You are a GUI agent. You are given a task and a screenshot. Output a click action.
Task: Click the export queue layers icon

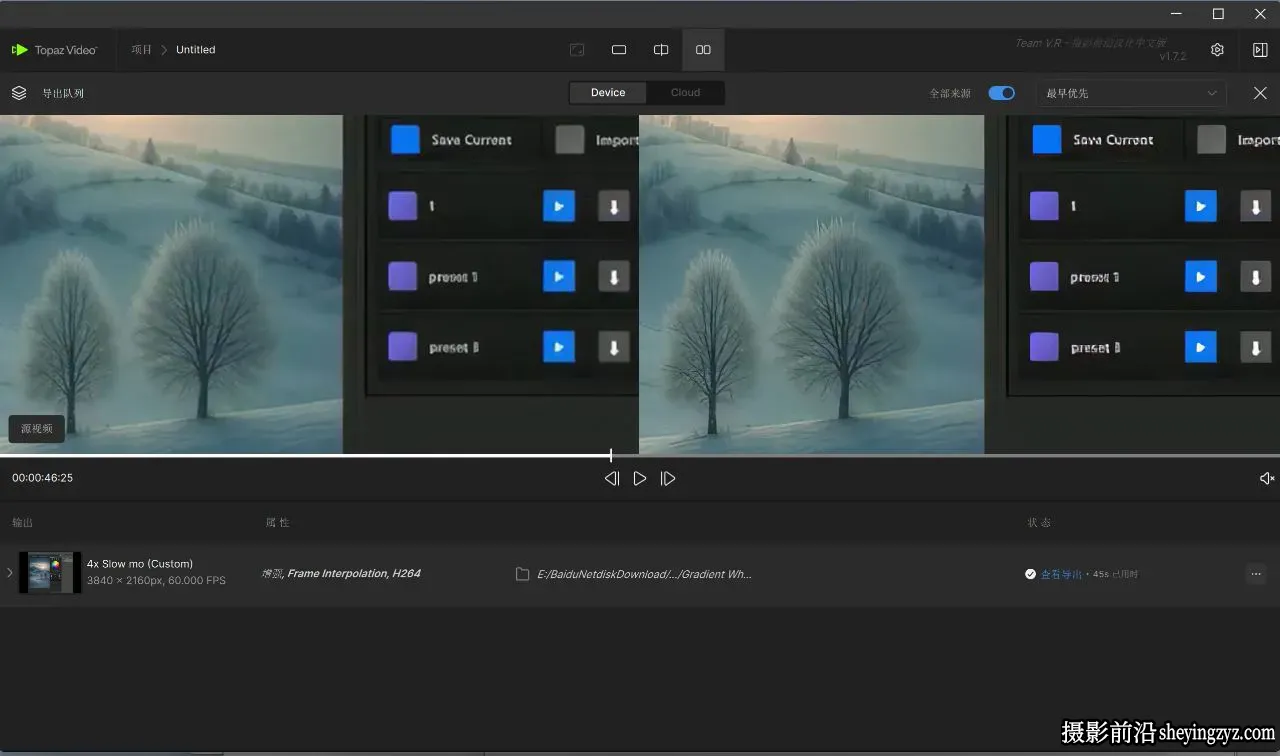[19, 93]
